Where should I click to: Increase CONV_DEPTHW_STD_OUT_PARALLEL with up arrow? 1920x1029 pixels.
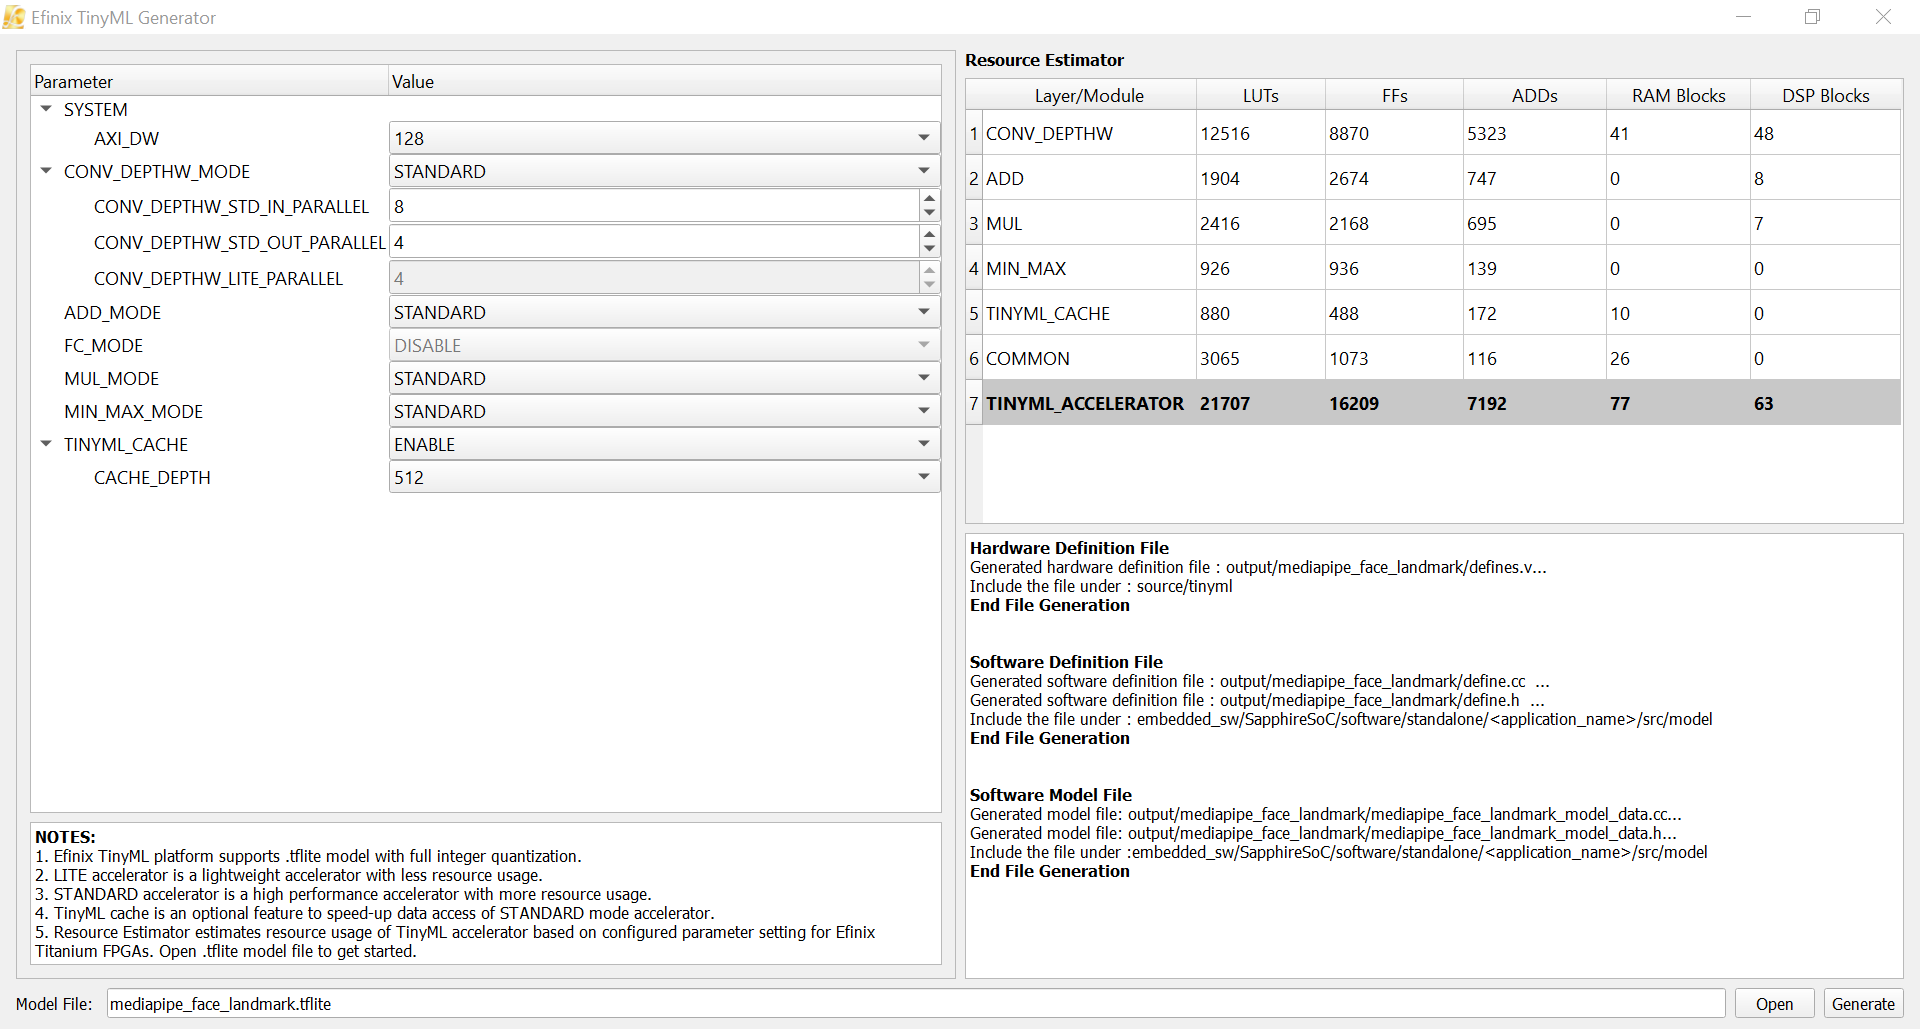click(x=929, y=234)
